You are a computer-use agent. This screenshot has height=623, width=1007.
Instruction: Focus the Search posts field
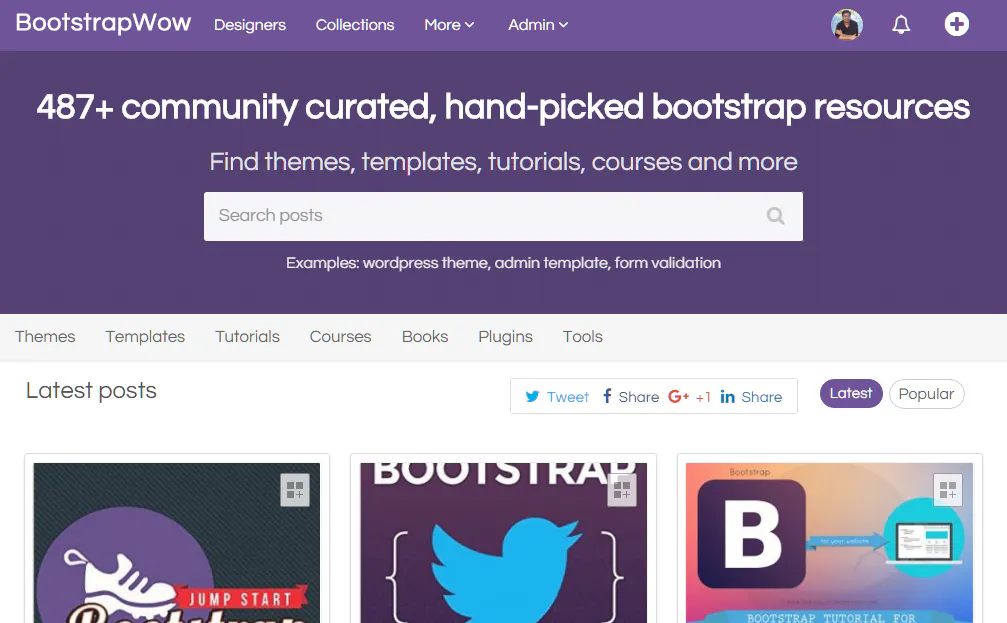[504, 216]
